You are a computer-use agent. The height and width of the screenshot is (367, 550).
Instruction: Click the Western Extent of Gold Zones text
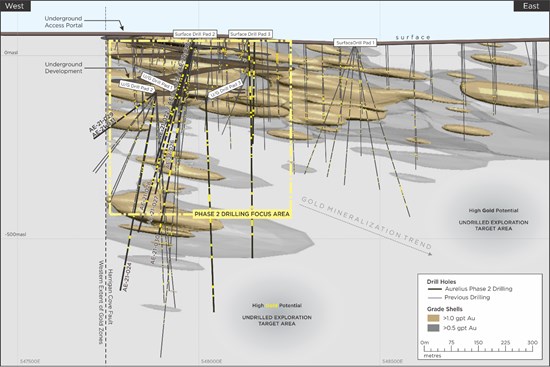coord(101,302)
